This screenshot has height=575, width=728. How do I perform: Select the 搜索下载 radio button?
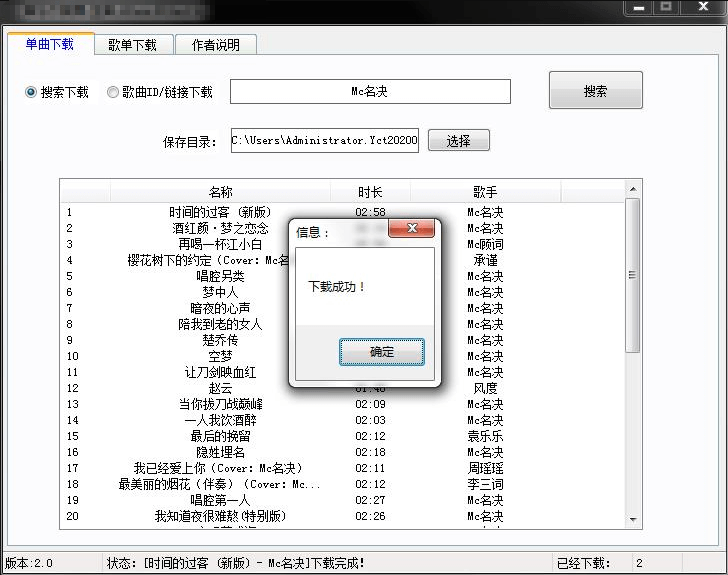coord(31,92)
